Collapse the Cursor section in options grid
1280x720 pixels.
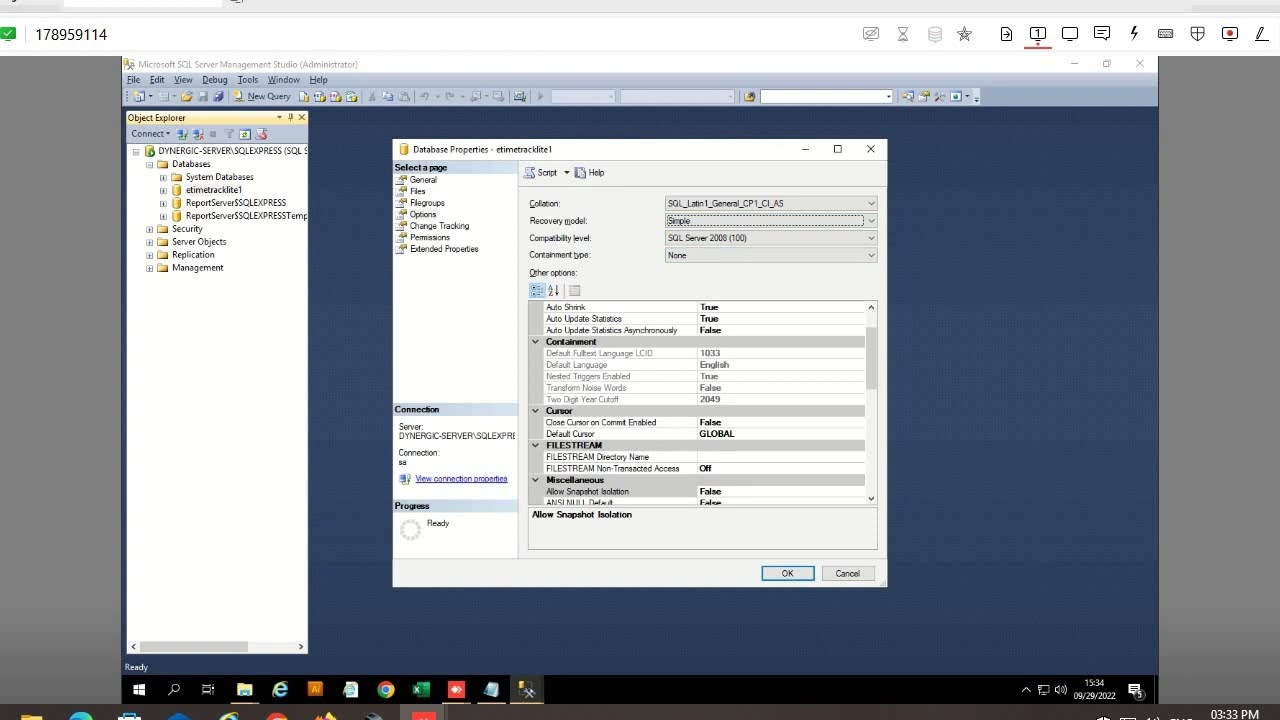coord(535,411)
